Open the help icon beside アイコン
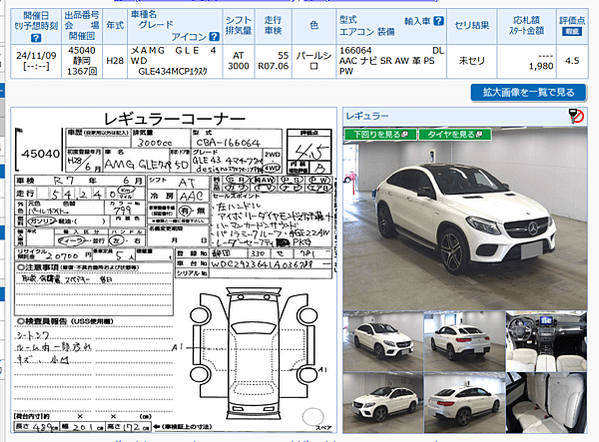 pos(215,37)
